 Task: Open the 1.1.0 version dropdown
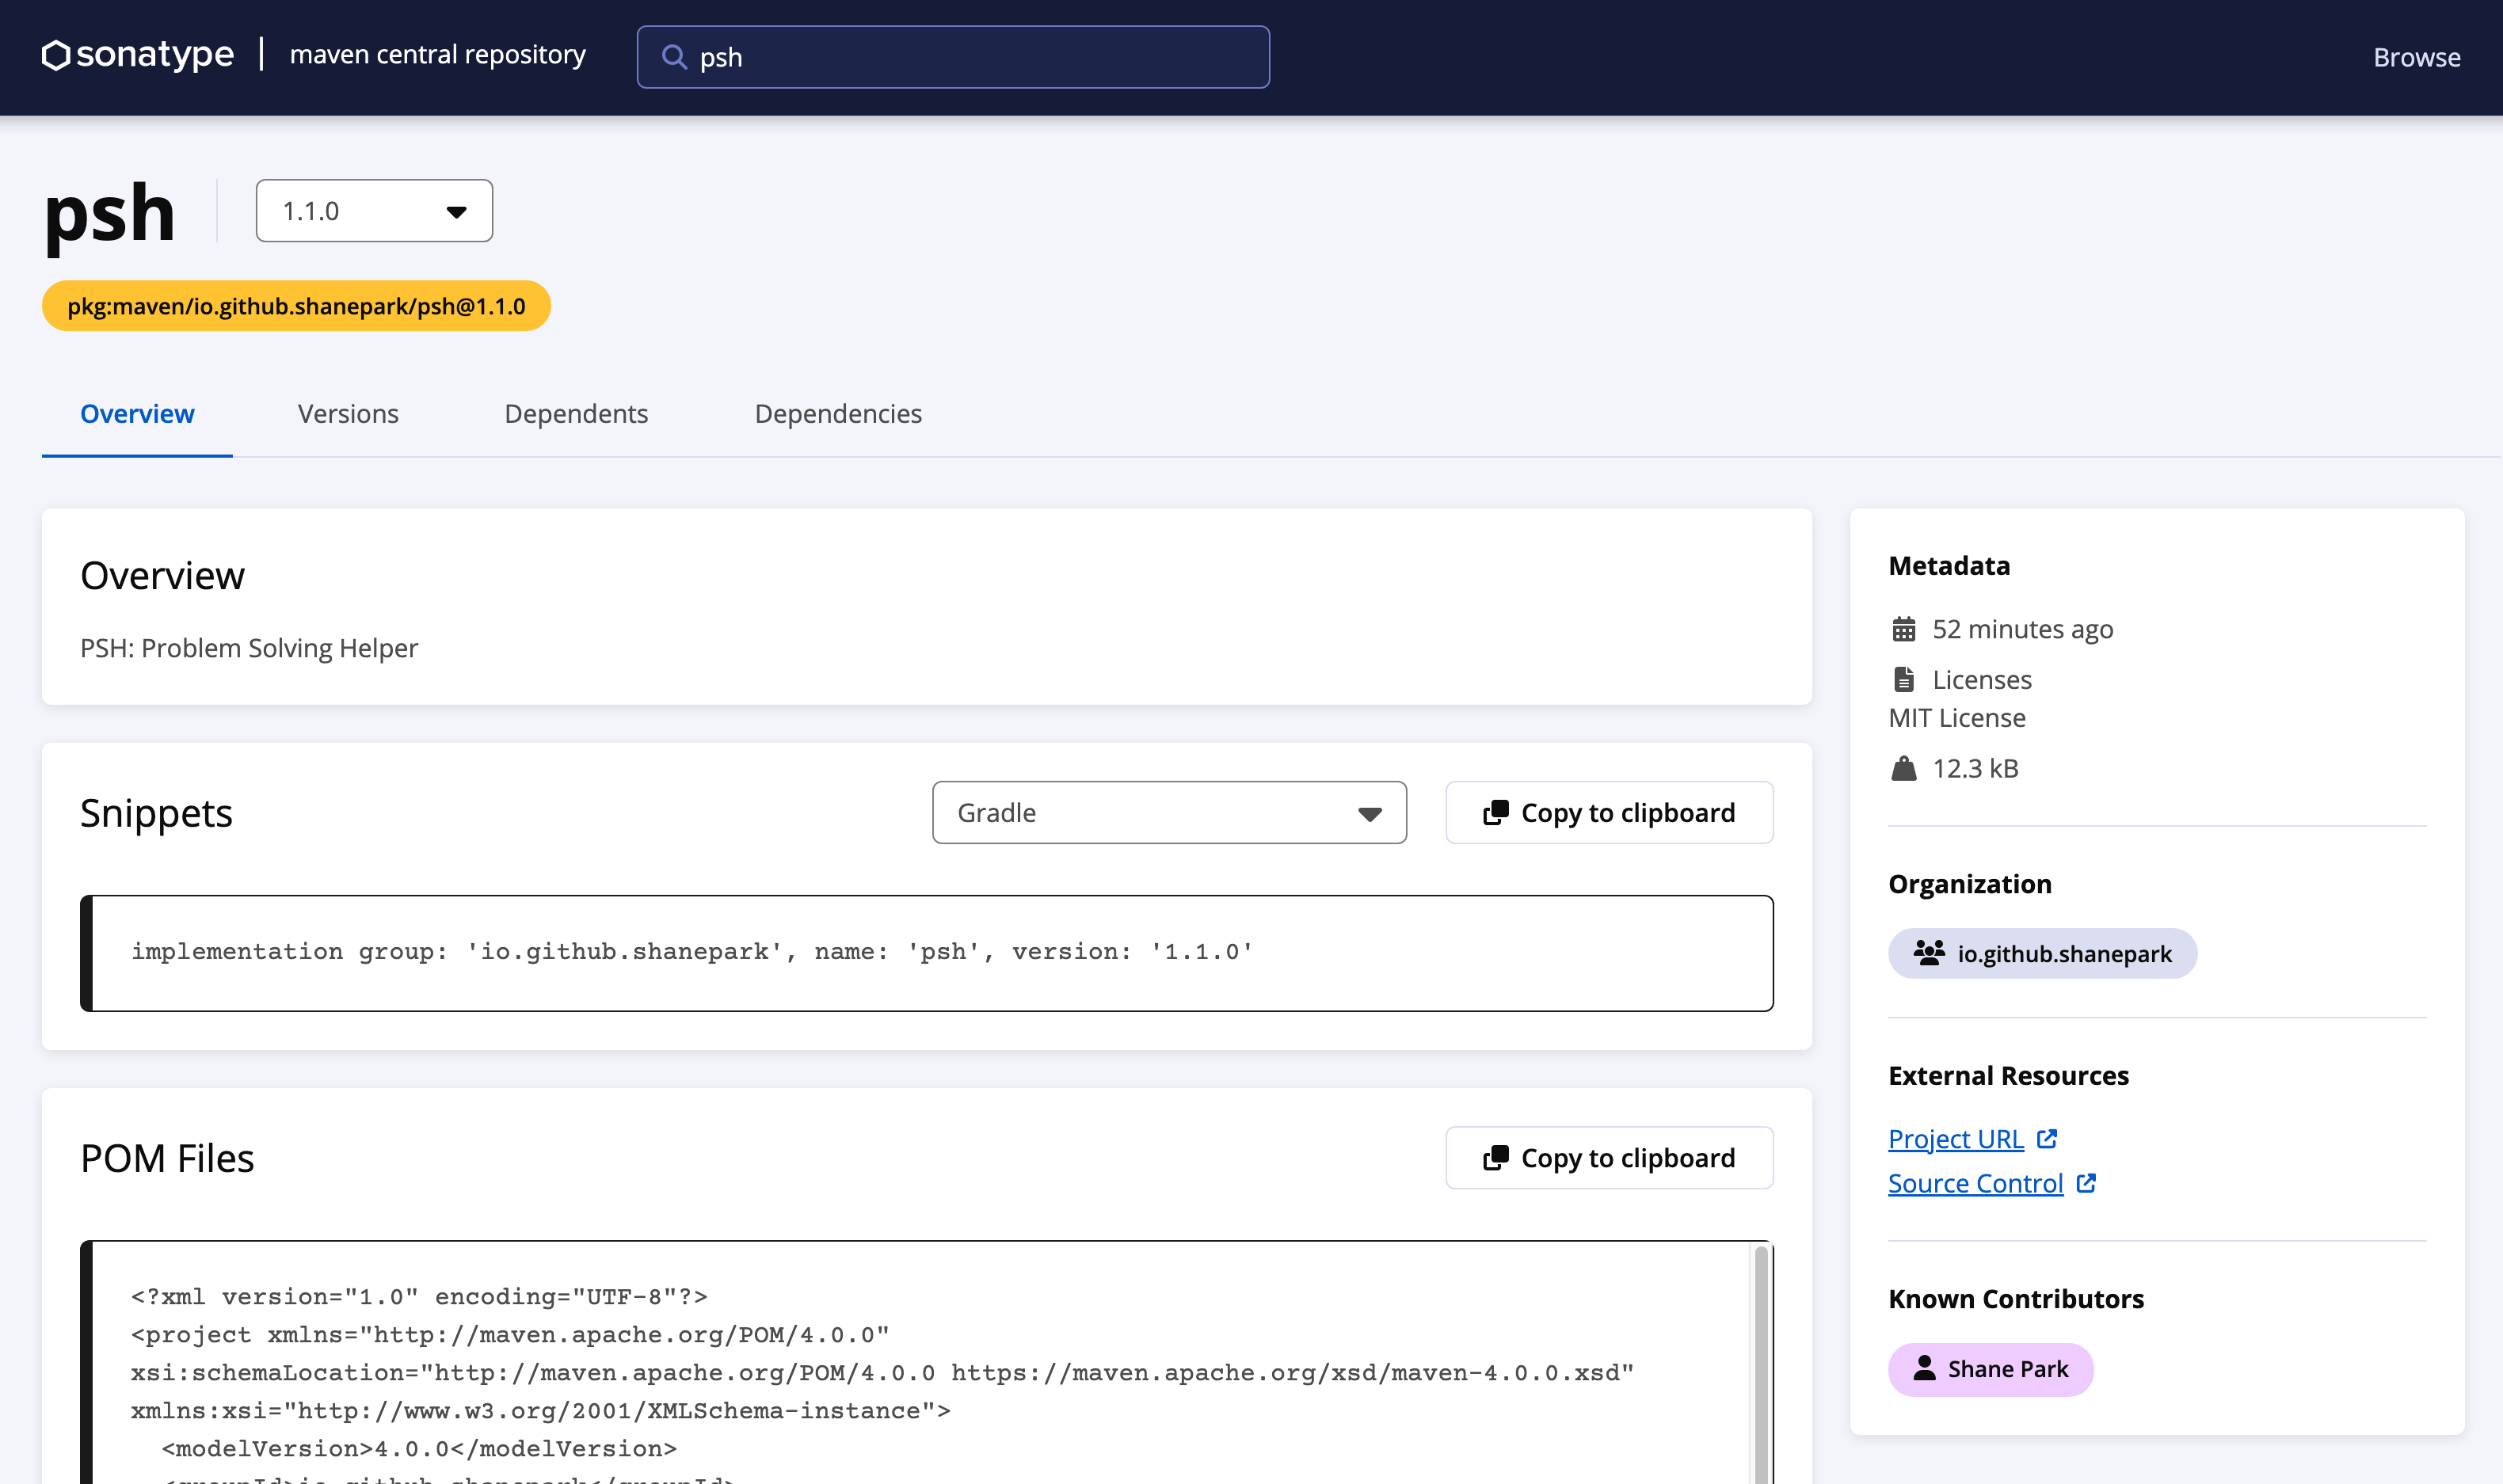pos(374,211)
